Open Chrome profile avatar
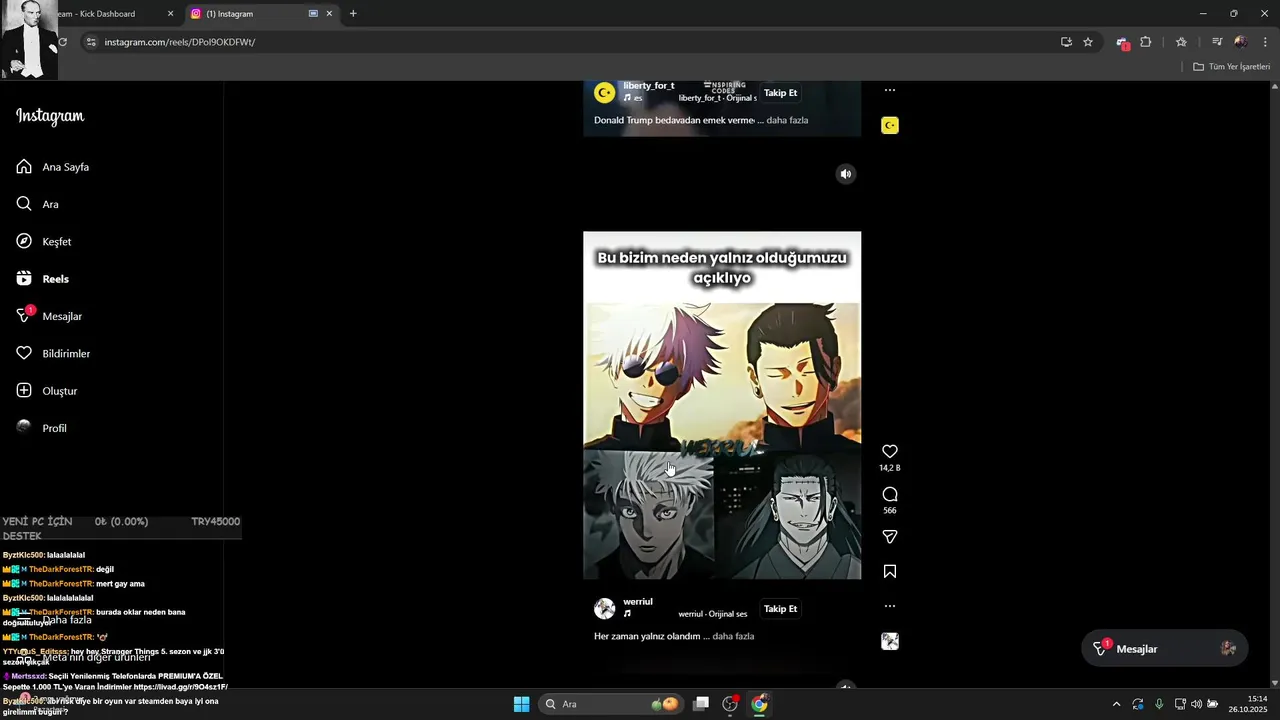 (x=1241, y=42)
